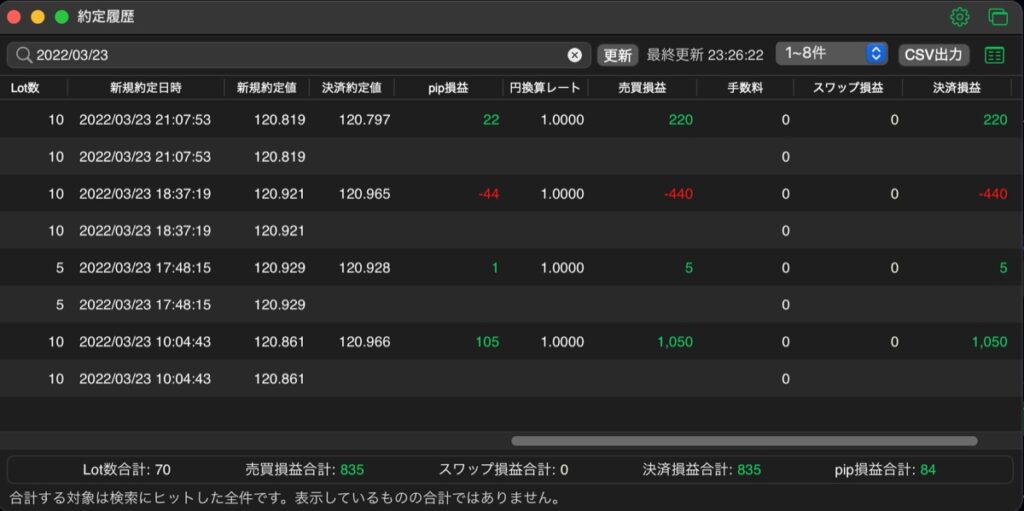Click the 売買損益合計 835 summary value

352,469
